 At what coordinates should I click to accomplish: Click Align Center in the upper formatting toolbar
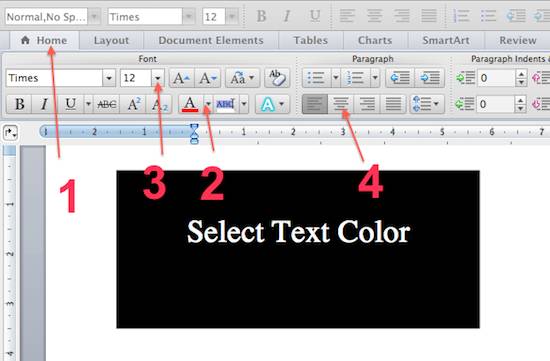[x=375, y=16]
